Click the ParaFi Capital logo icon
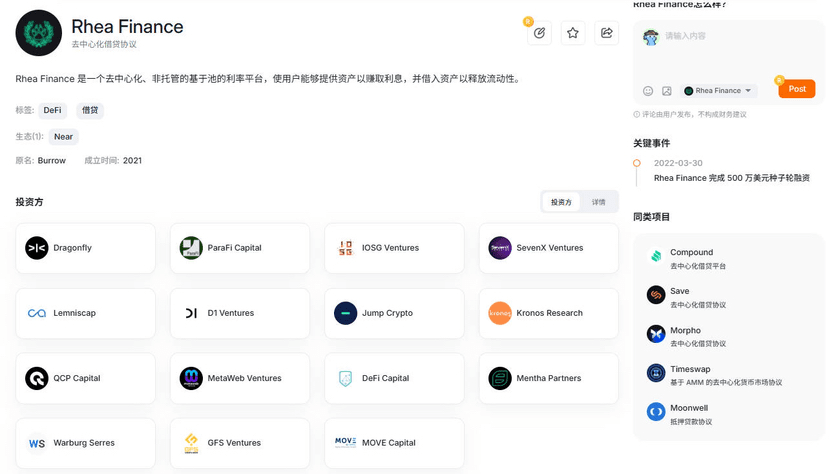 [x=191, y=248]
